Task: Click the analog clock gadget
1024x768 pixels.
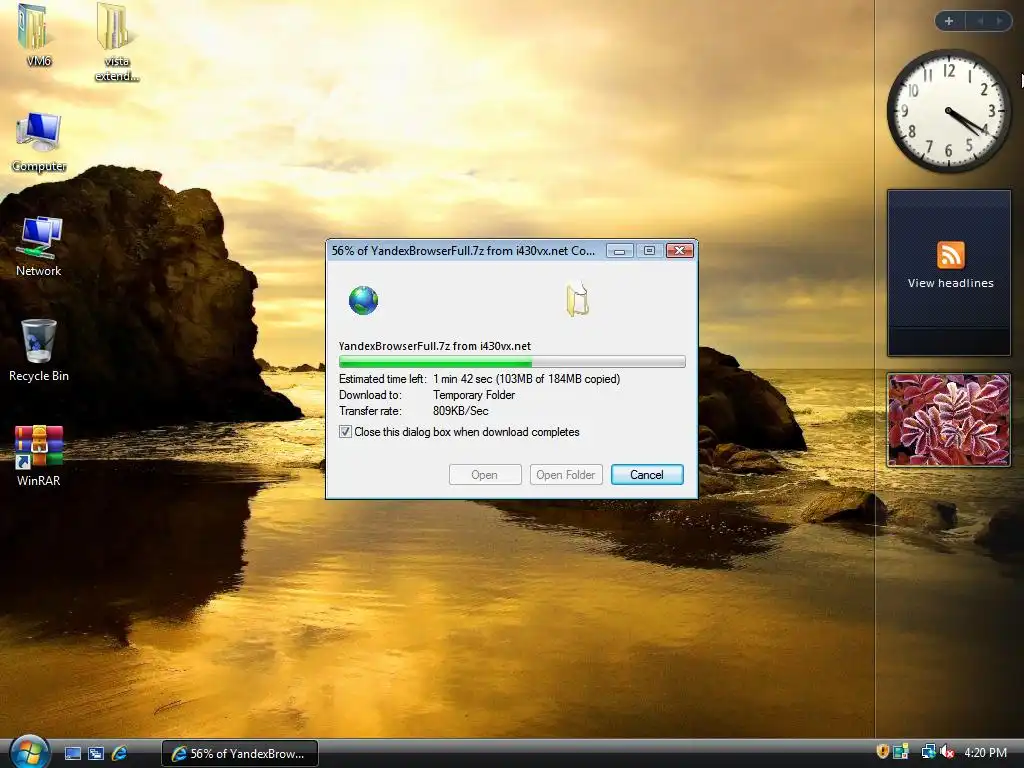Action: pos(948,112)
